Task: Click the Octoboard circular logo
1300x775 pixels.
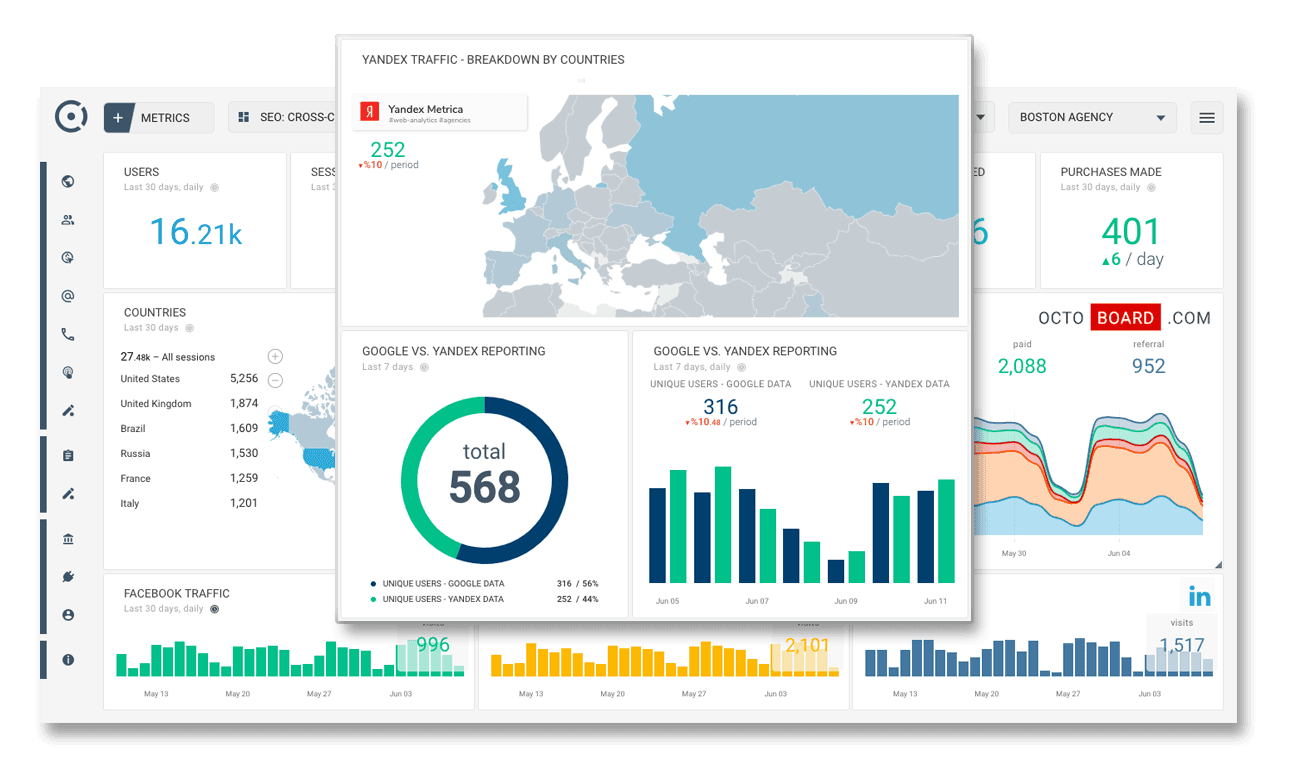Action: point(71,116)
